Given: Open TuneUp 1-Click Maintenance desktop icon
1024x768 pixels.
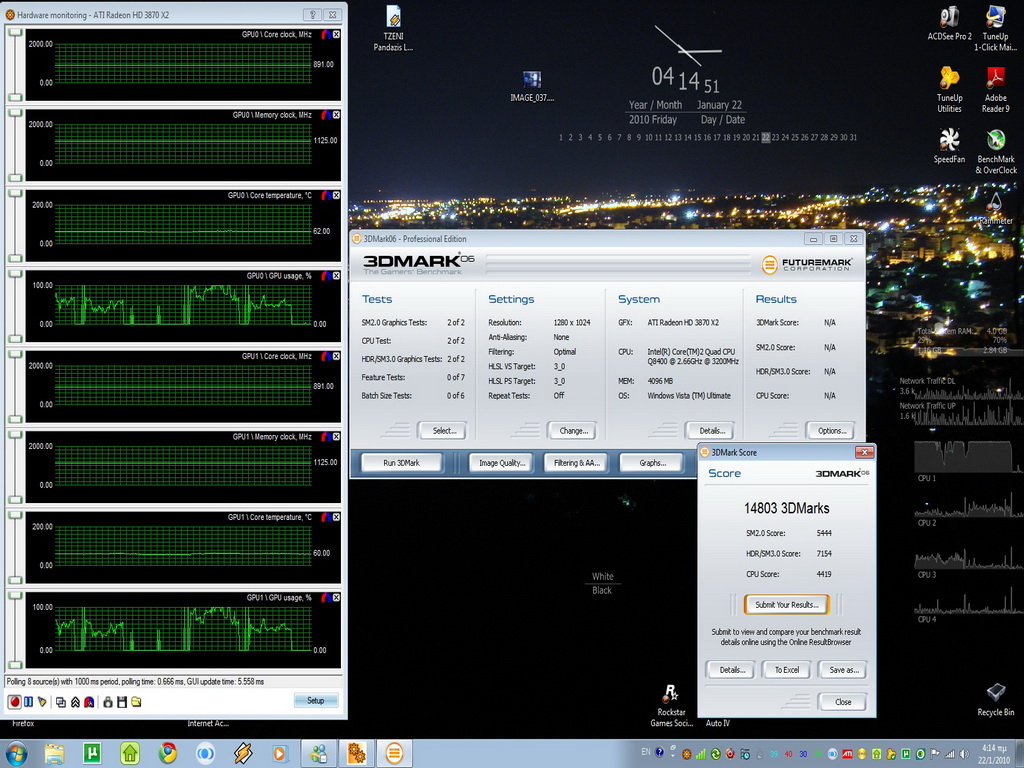Looking at the screenshot, I should (x=995, y=28).
